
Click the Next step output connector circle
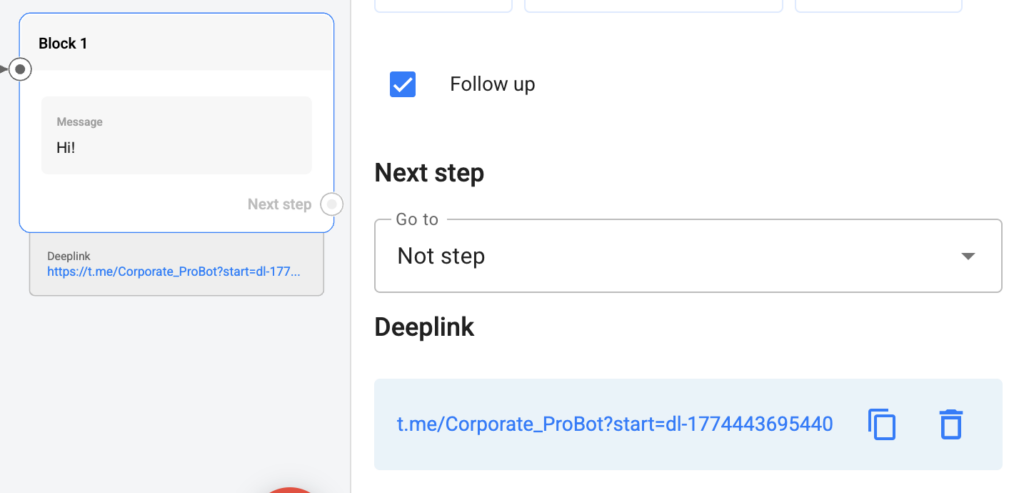[332, 204]
